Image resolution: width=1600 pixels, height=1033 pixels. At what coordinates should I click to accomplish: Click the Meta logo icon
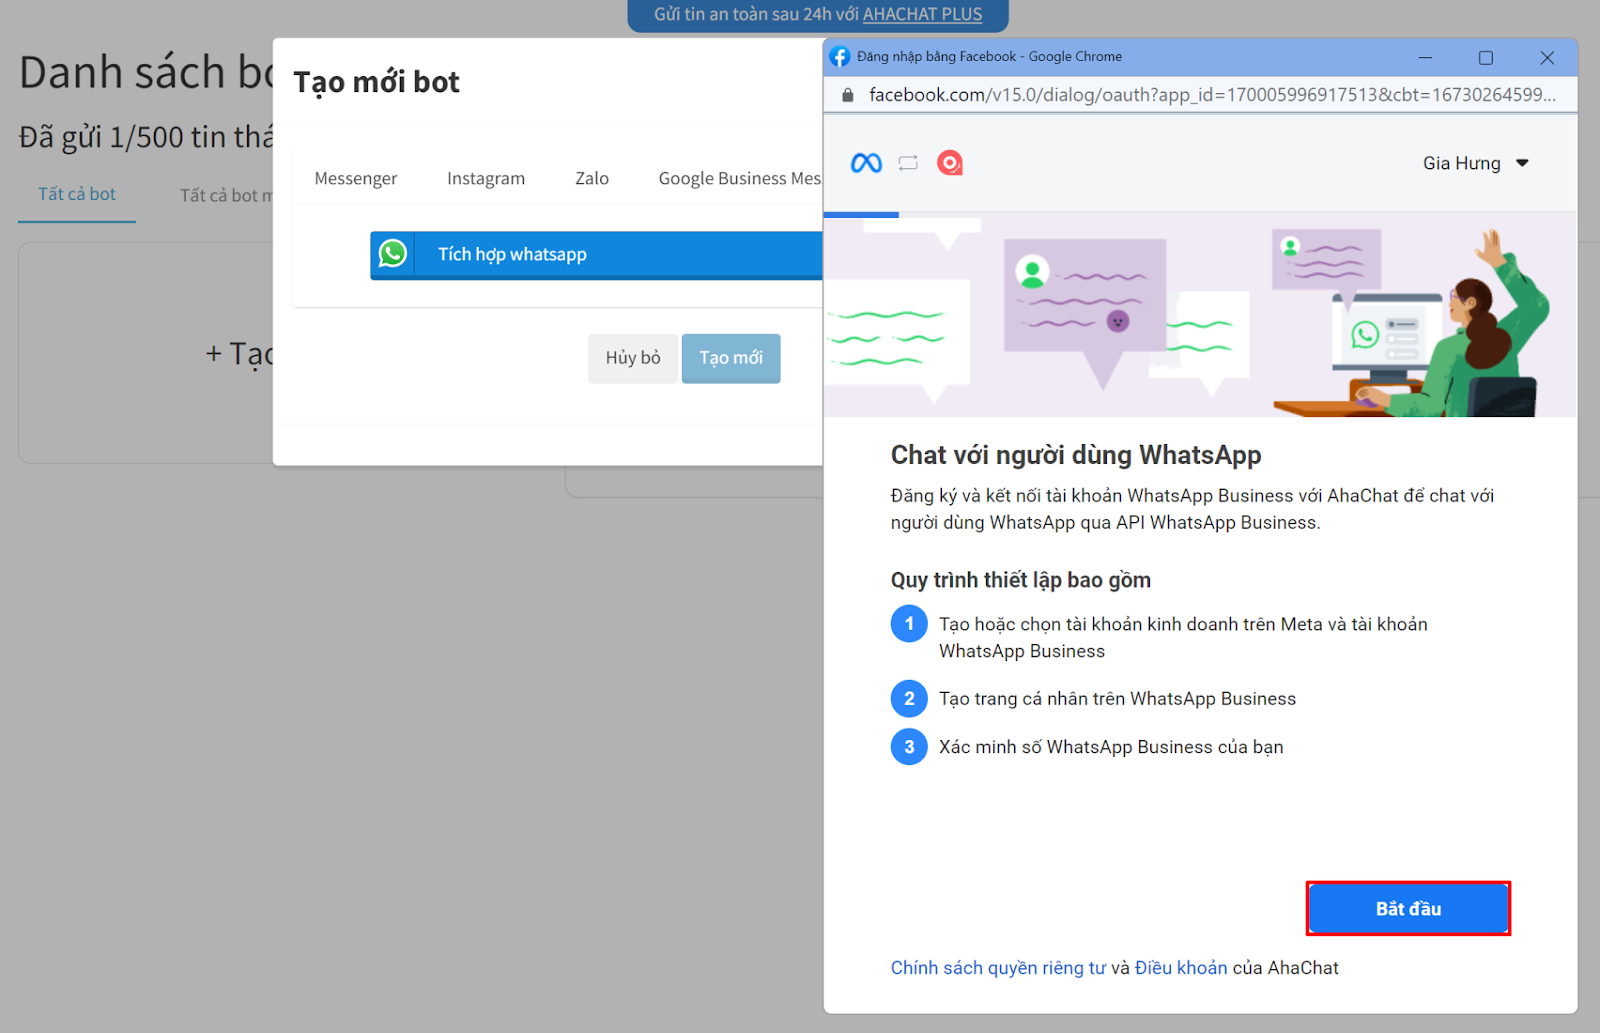click(866, 163)
